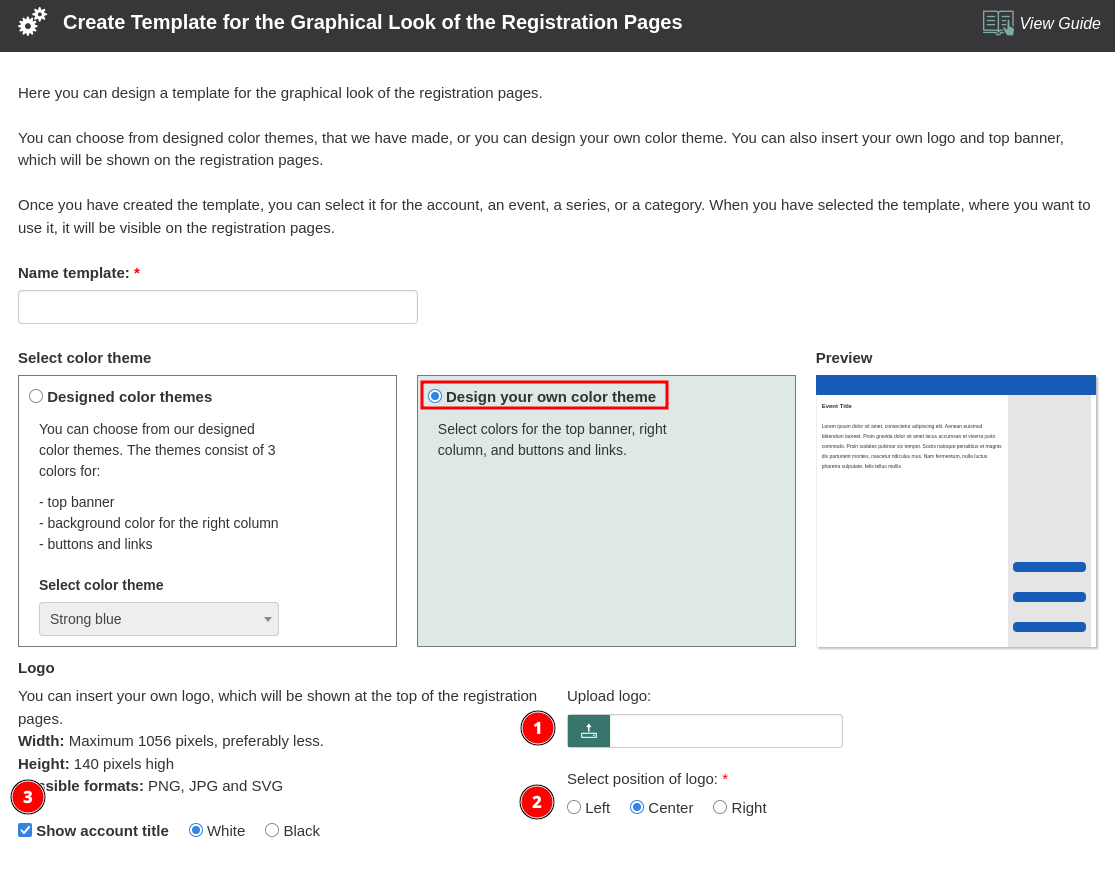1115x869 pixels.
Task: Click the green upload logo icon
Action: [x=589, y=731]
